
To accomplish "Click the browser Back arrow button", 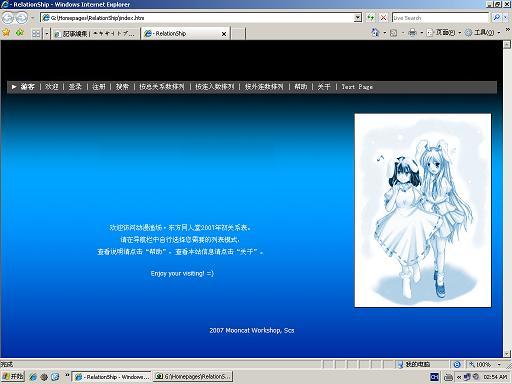I will (x=8, y=17).
